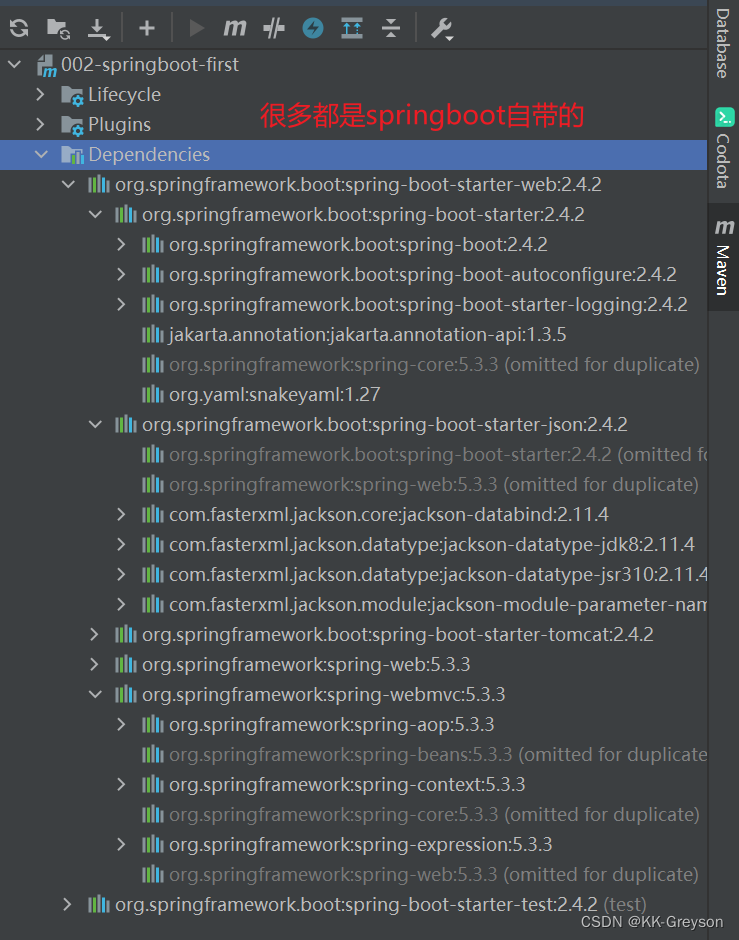Viewport: 739px width, 940px height.
Task: Expand jackson-databind:2.11.4 dependency
Action: [x=122, y=514]
